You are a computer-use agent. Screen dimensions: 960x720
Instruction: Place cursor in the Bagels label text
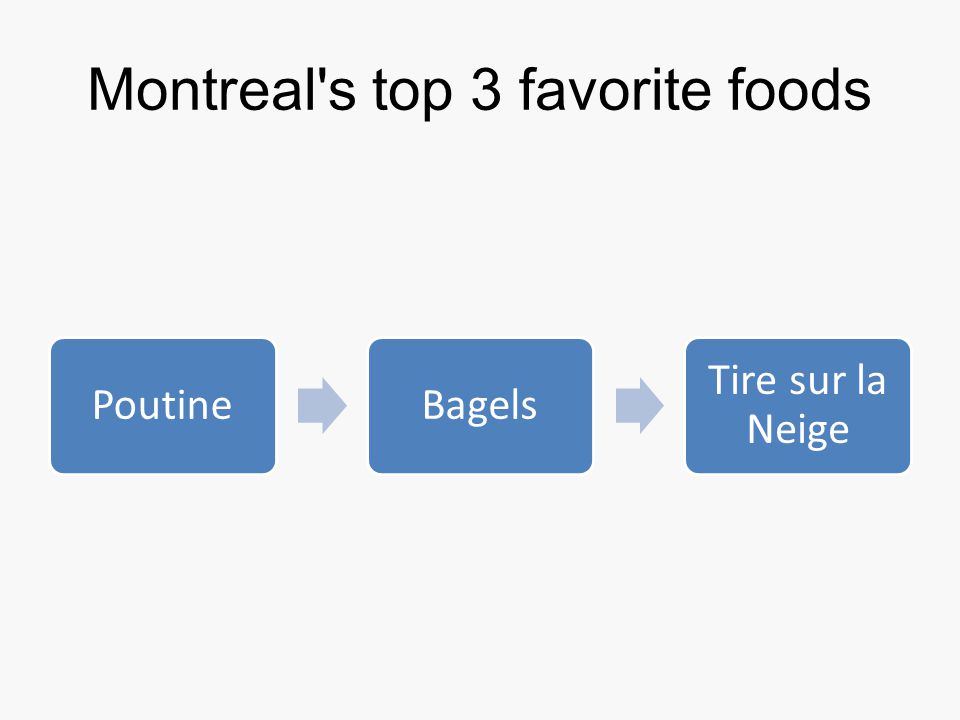click(x=480, y=407)
